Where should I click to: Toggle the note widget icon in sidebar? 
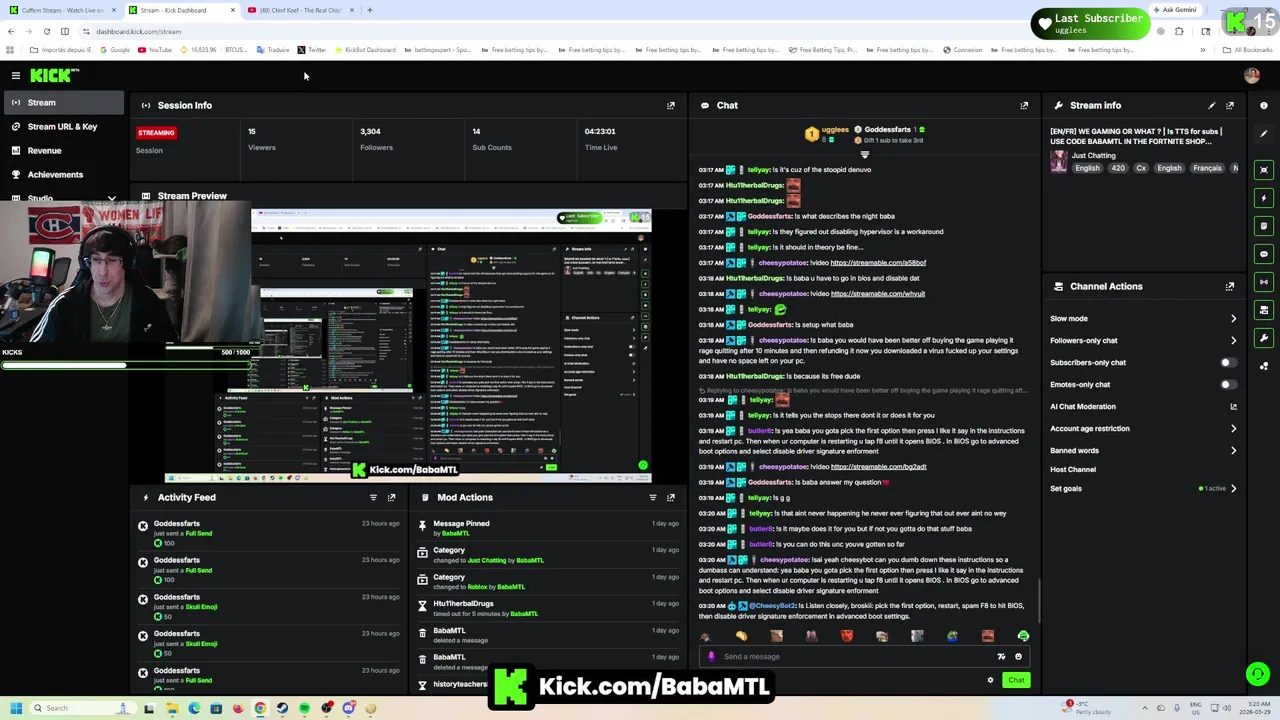point(1264,226)
